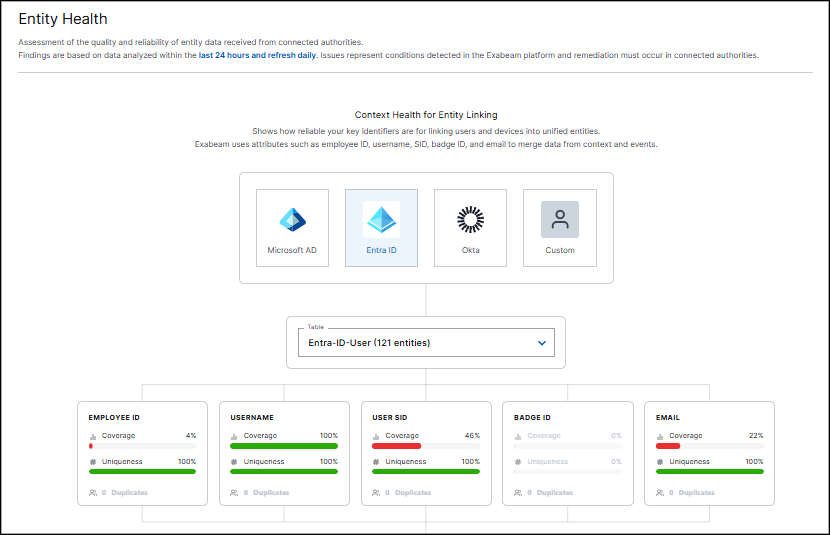This screenshot has width=830, height=535.
Task: Click the Badge ID 0% uniqueness value
Action: [x=616, y=461]
